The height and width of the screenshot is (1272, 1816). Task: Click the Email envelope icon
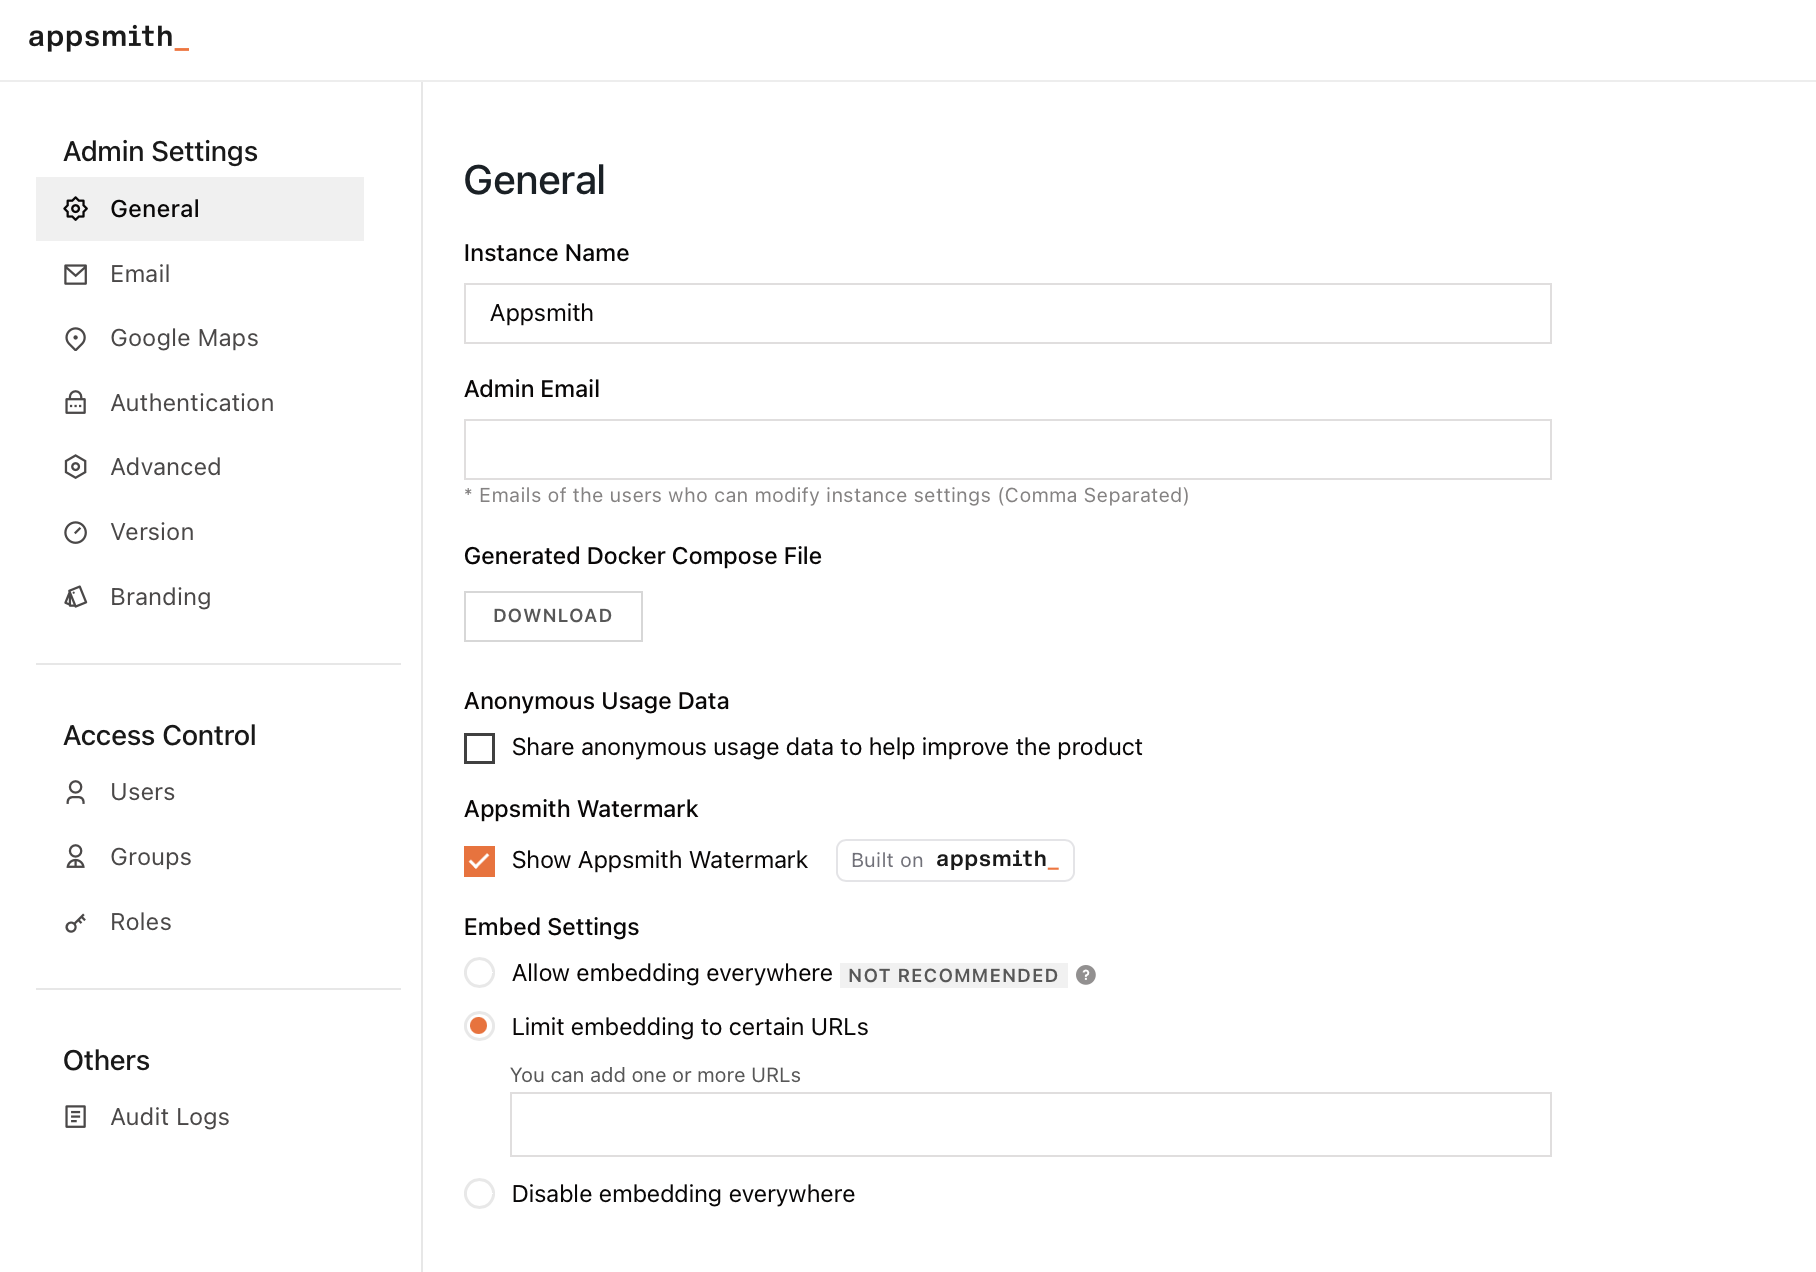click(76, 274)
